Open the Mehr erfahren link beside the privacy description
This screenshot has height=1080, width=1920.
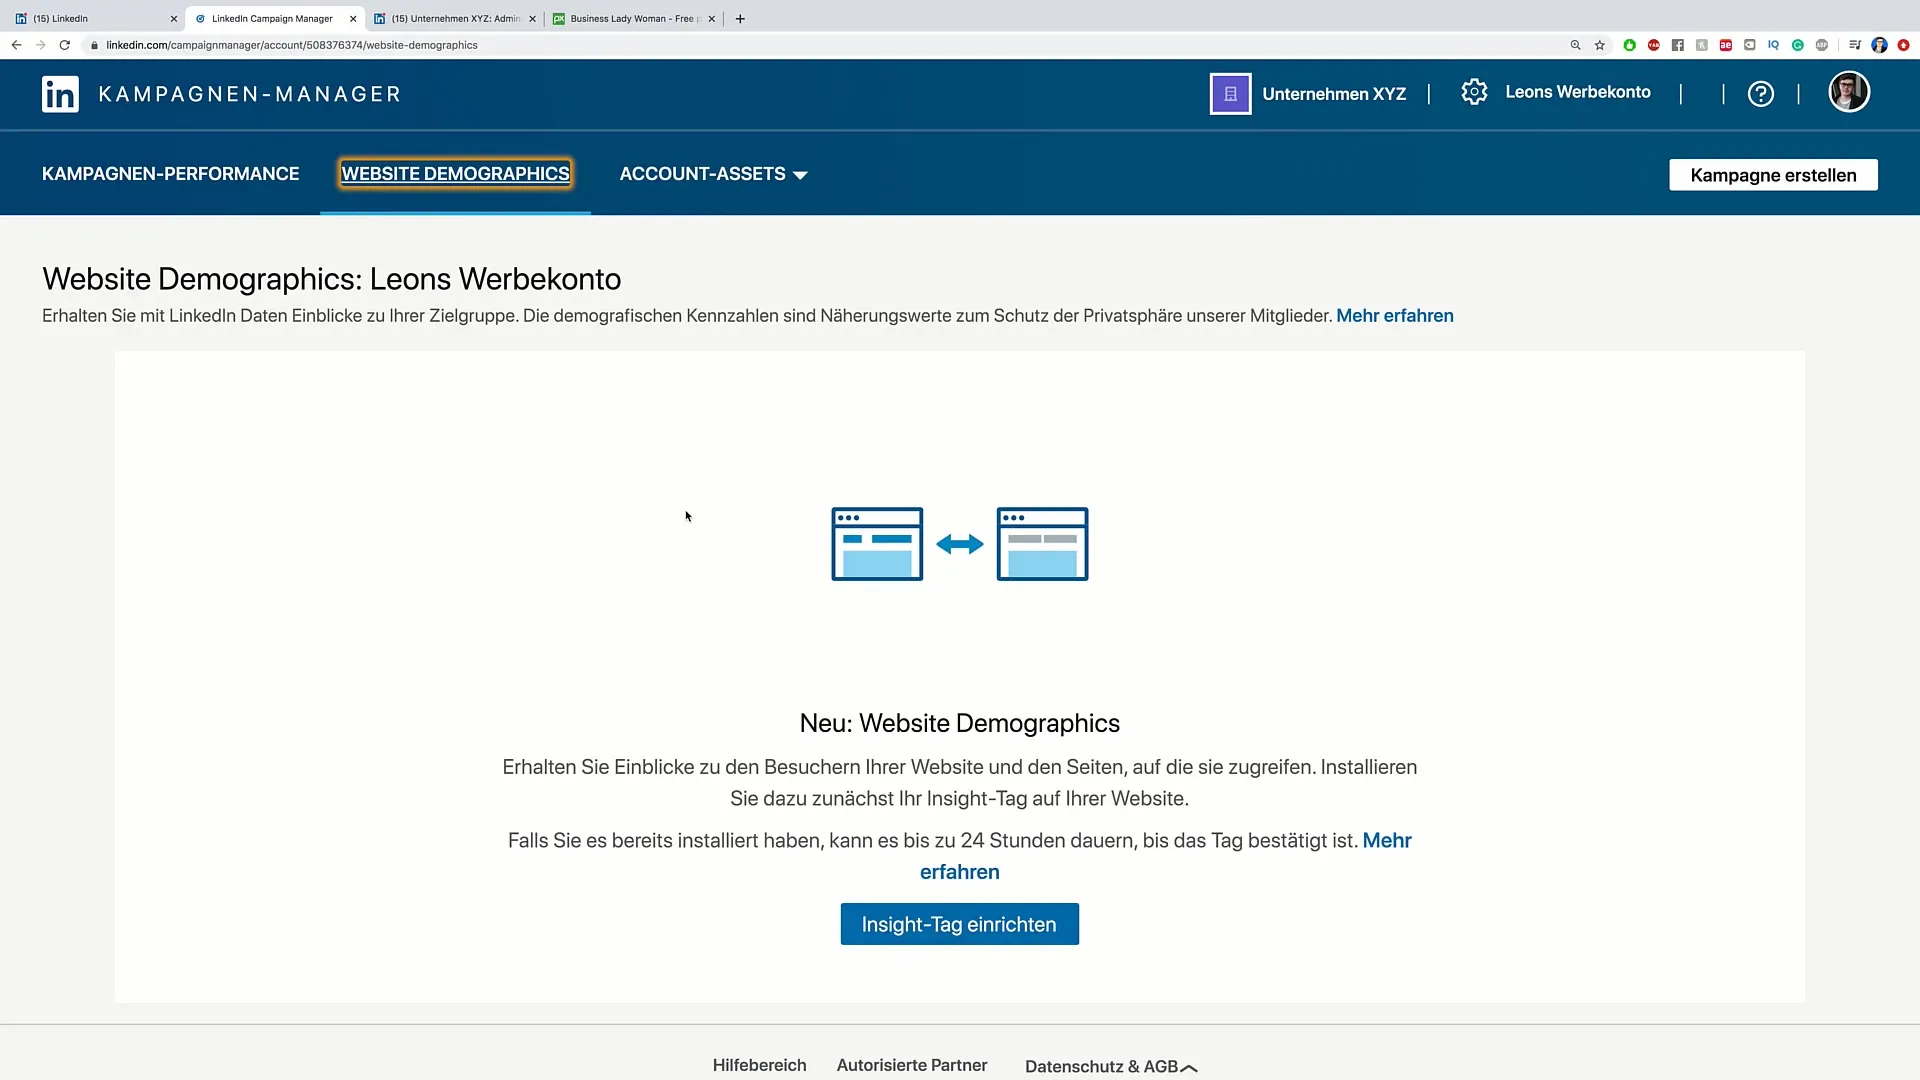pyautogui.click(x=1395, y=316)
